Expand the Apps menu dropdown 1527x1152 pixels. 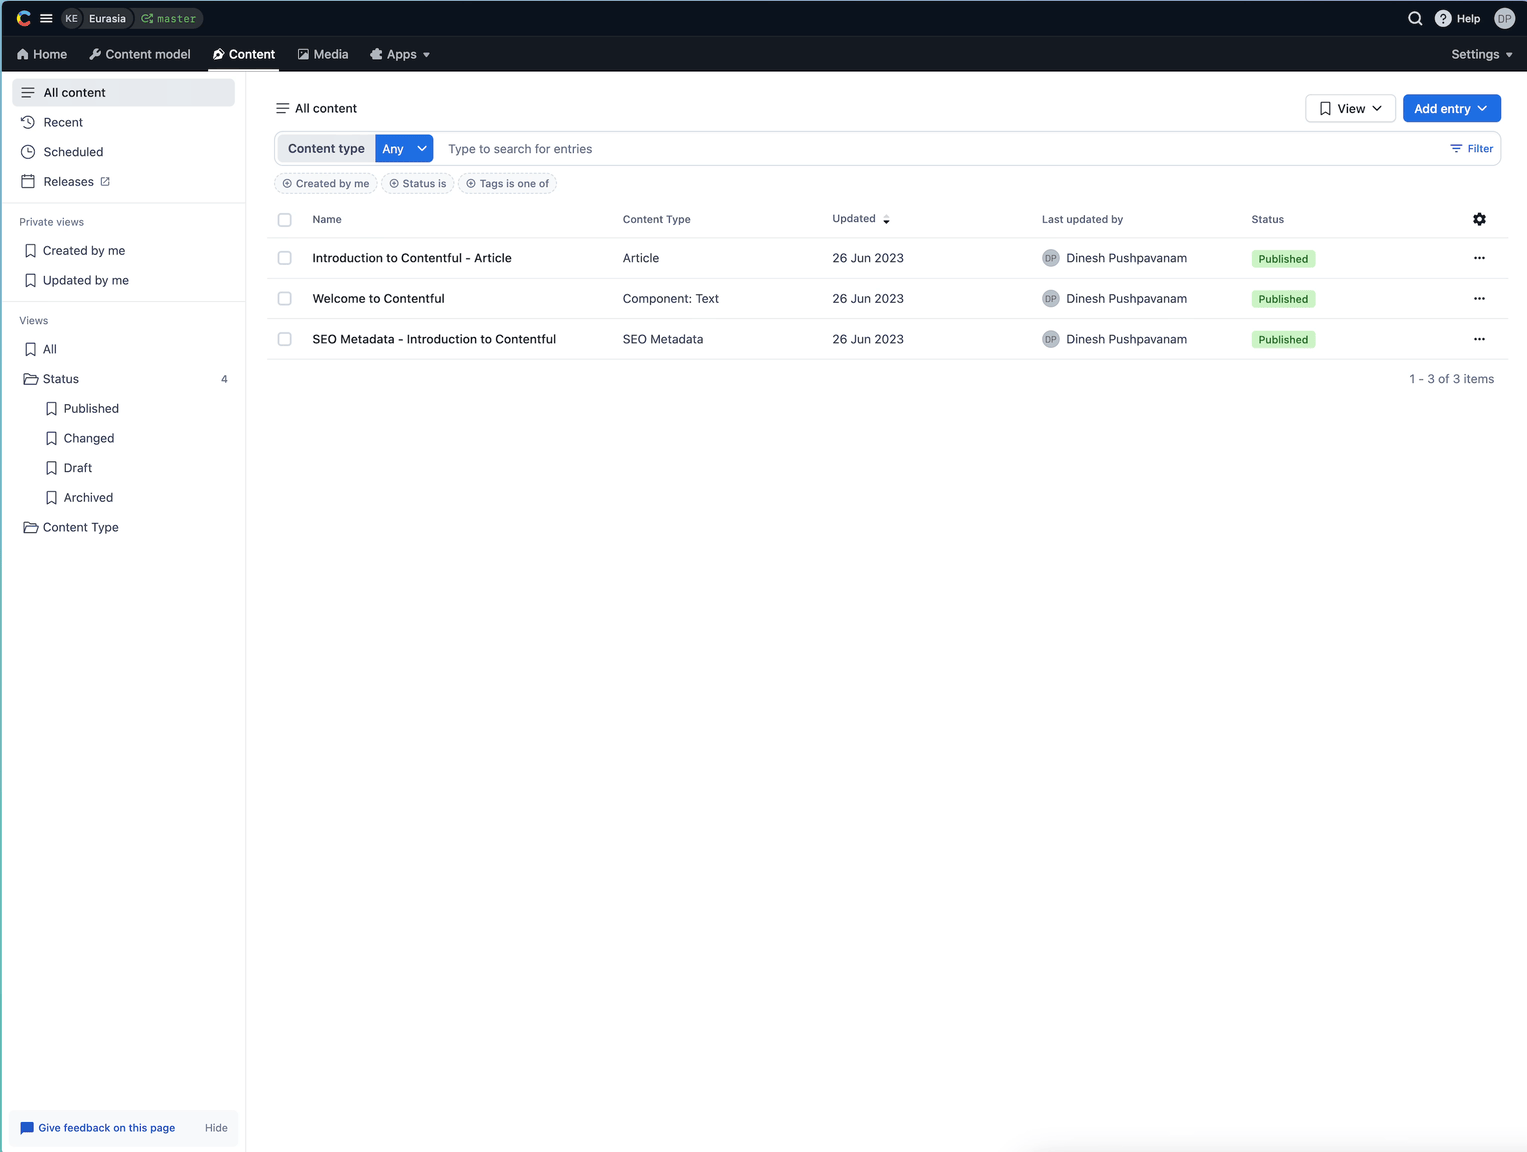pyautogui.click(x=400, y=55)
